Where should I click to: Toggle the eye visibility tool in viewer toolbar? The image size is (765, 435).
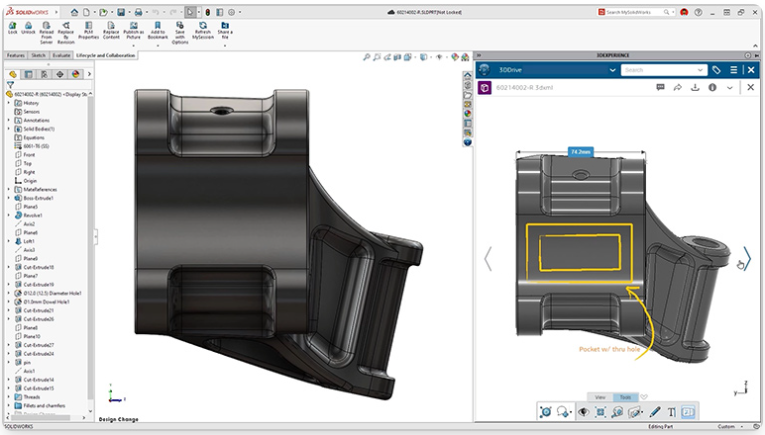click(584, 412)
